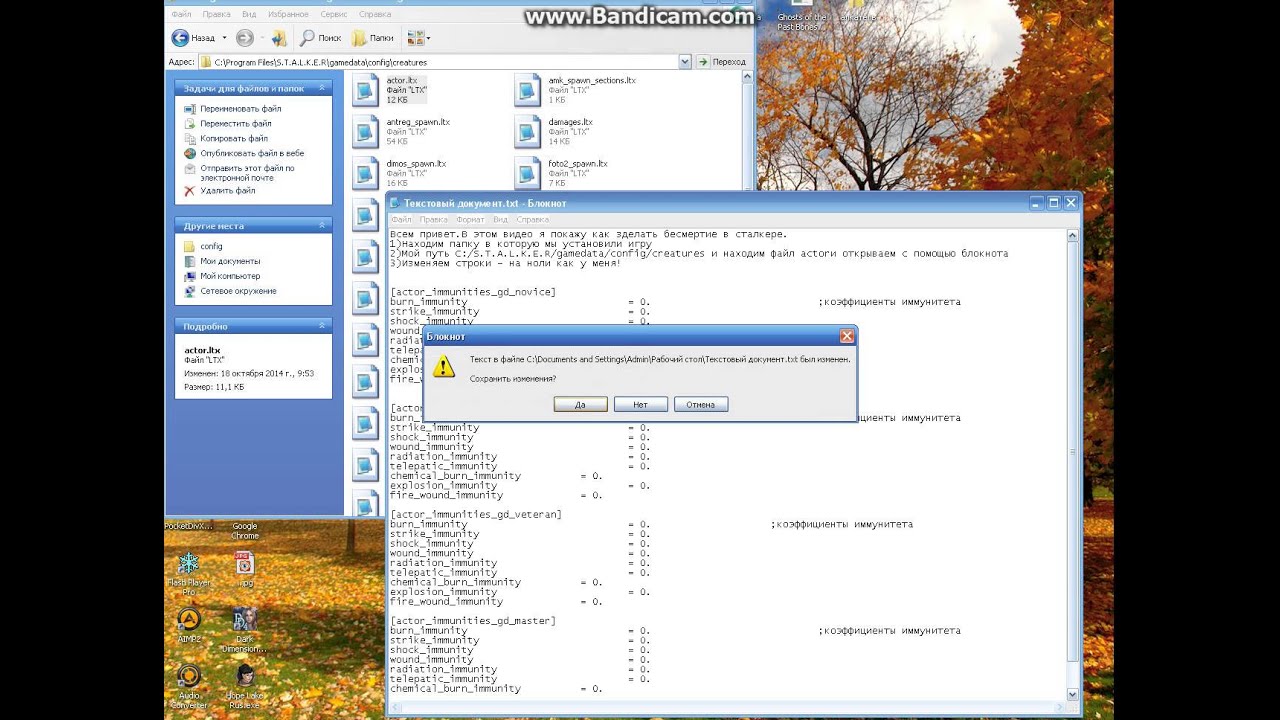Viewport: 1280px width, 720px height.
Task: Go up one folder level icon
Action: click(279, 38)
